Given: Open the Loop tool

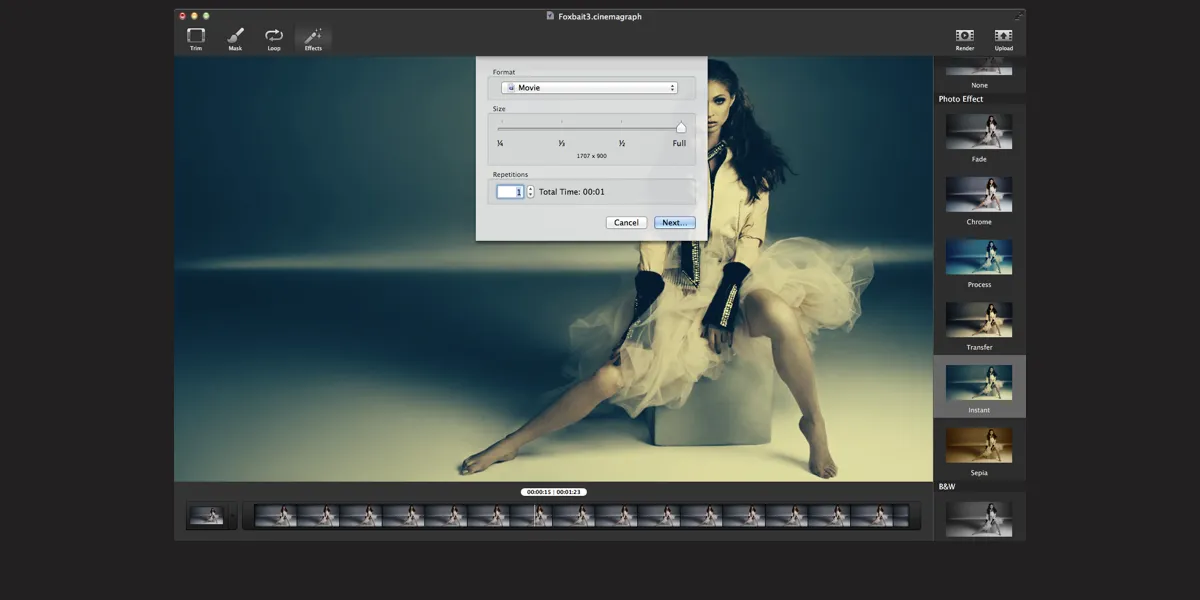Looking at the screenshot, I should [x=274, y=39].
